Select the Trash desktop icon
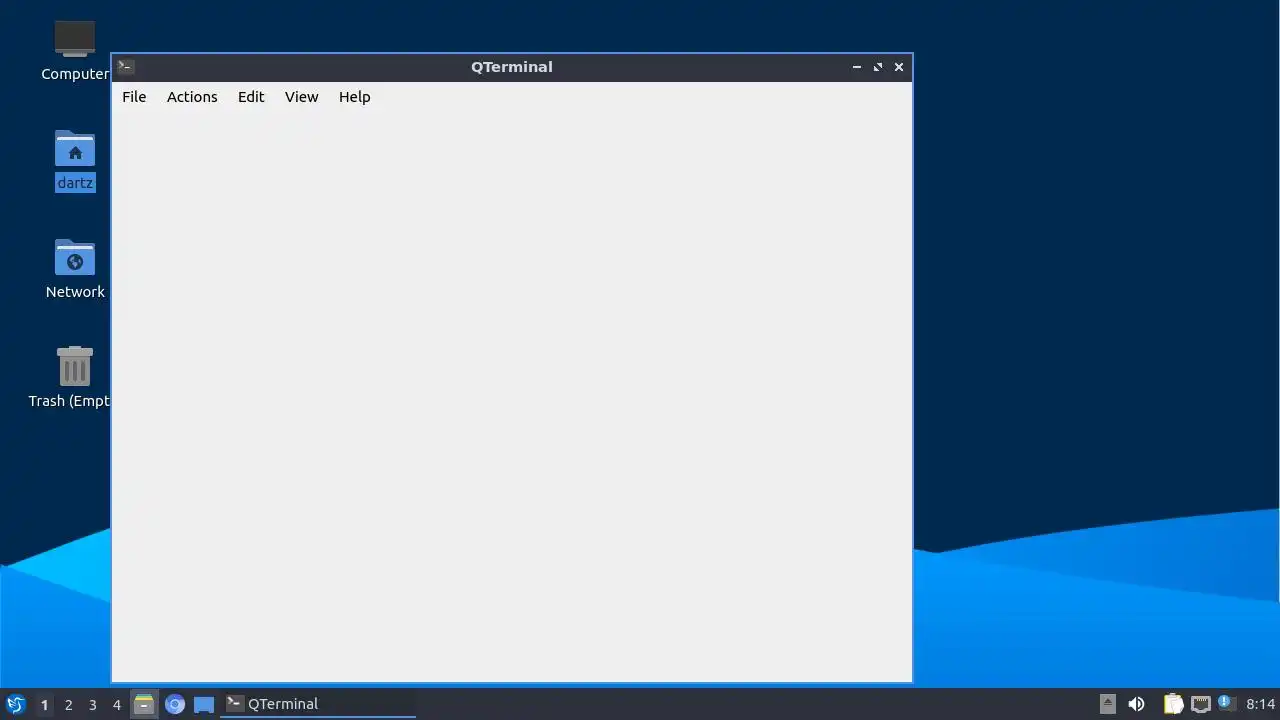 [75, 378]
